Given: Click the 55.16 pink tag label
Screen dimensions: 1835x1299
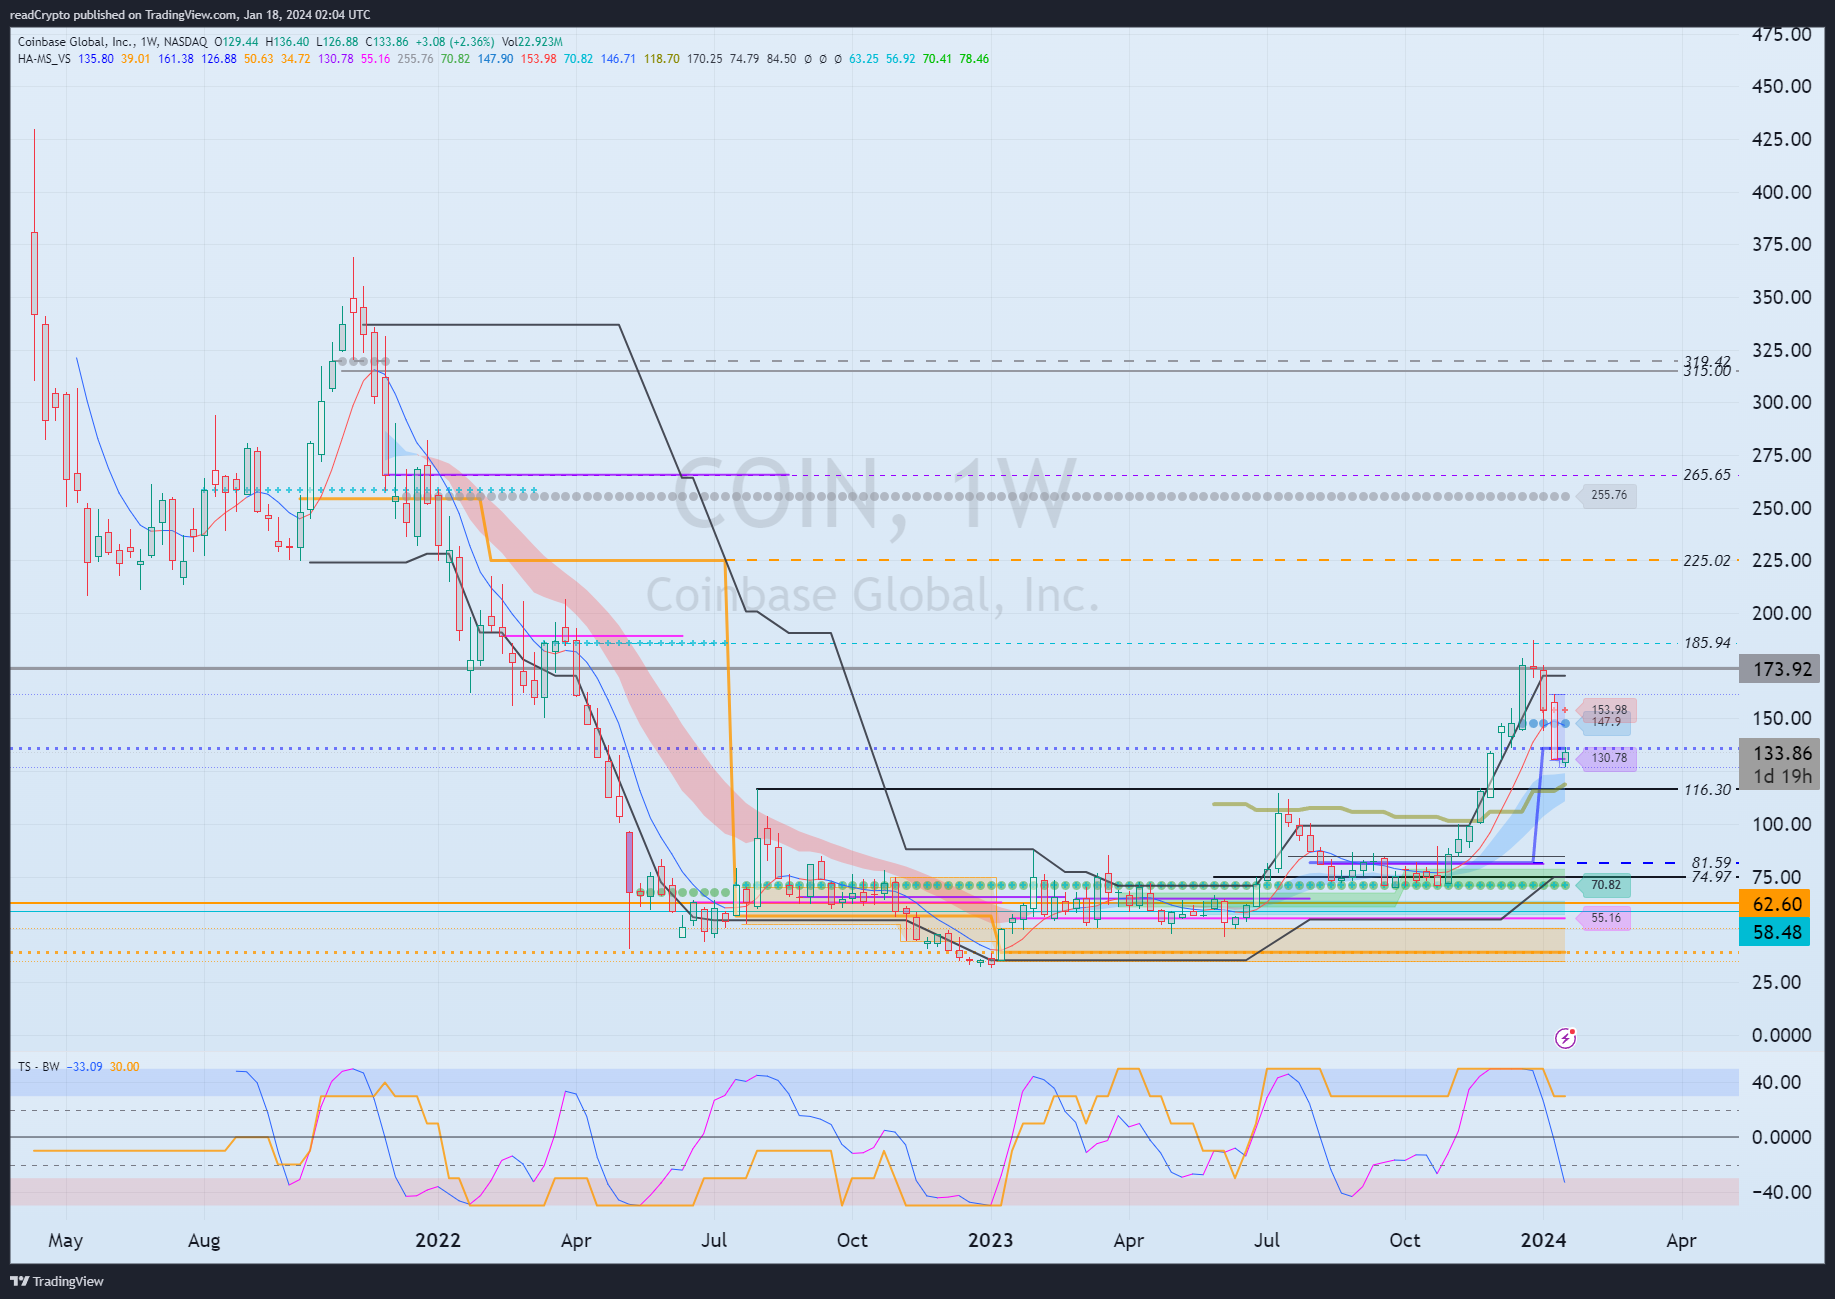Looking at the screenshot, I should (x=1605, y=918).
